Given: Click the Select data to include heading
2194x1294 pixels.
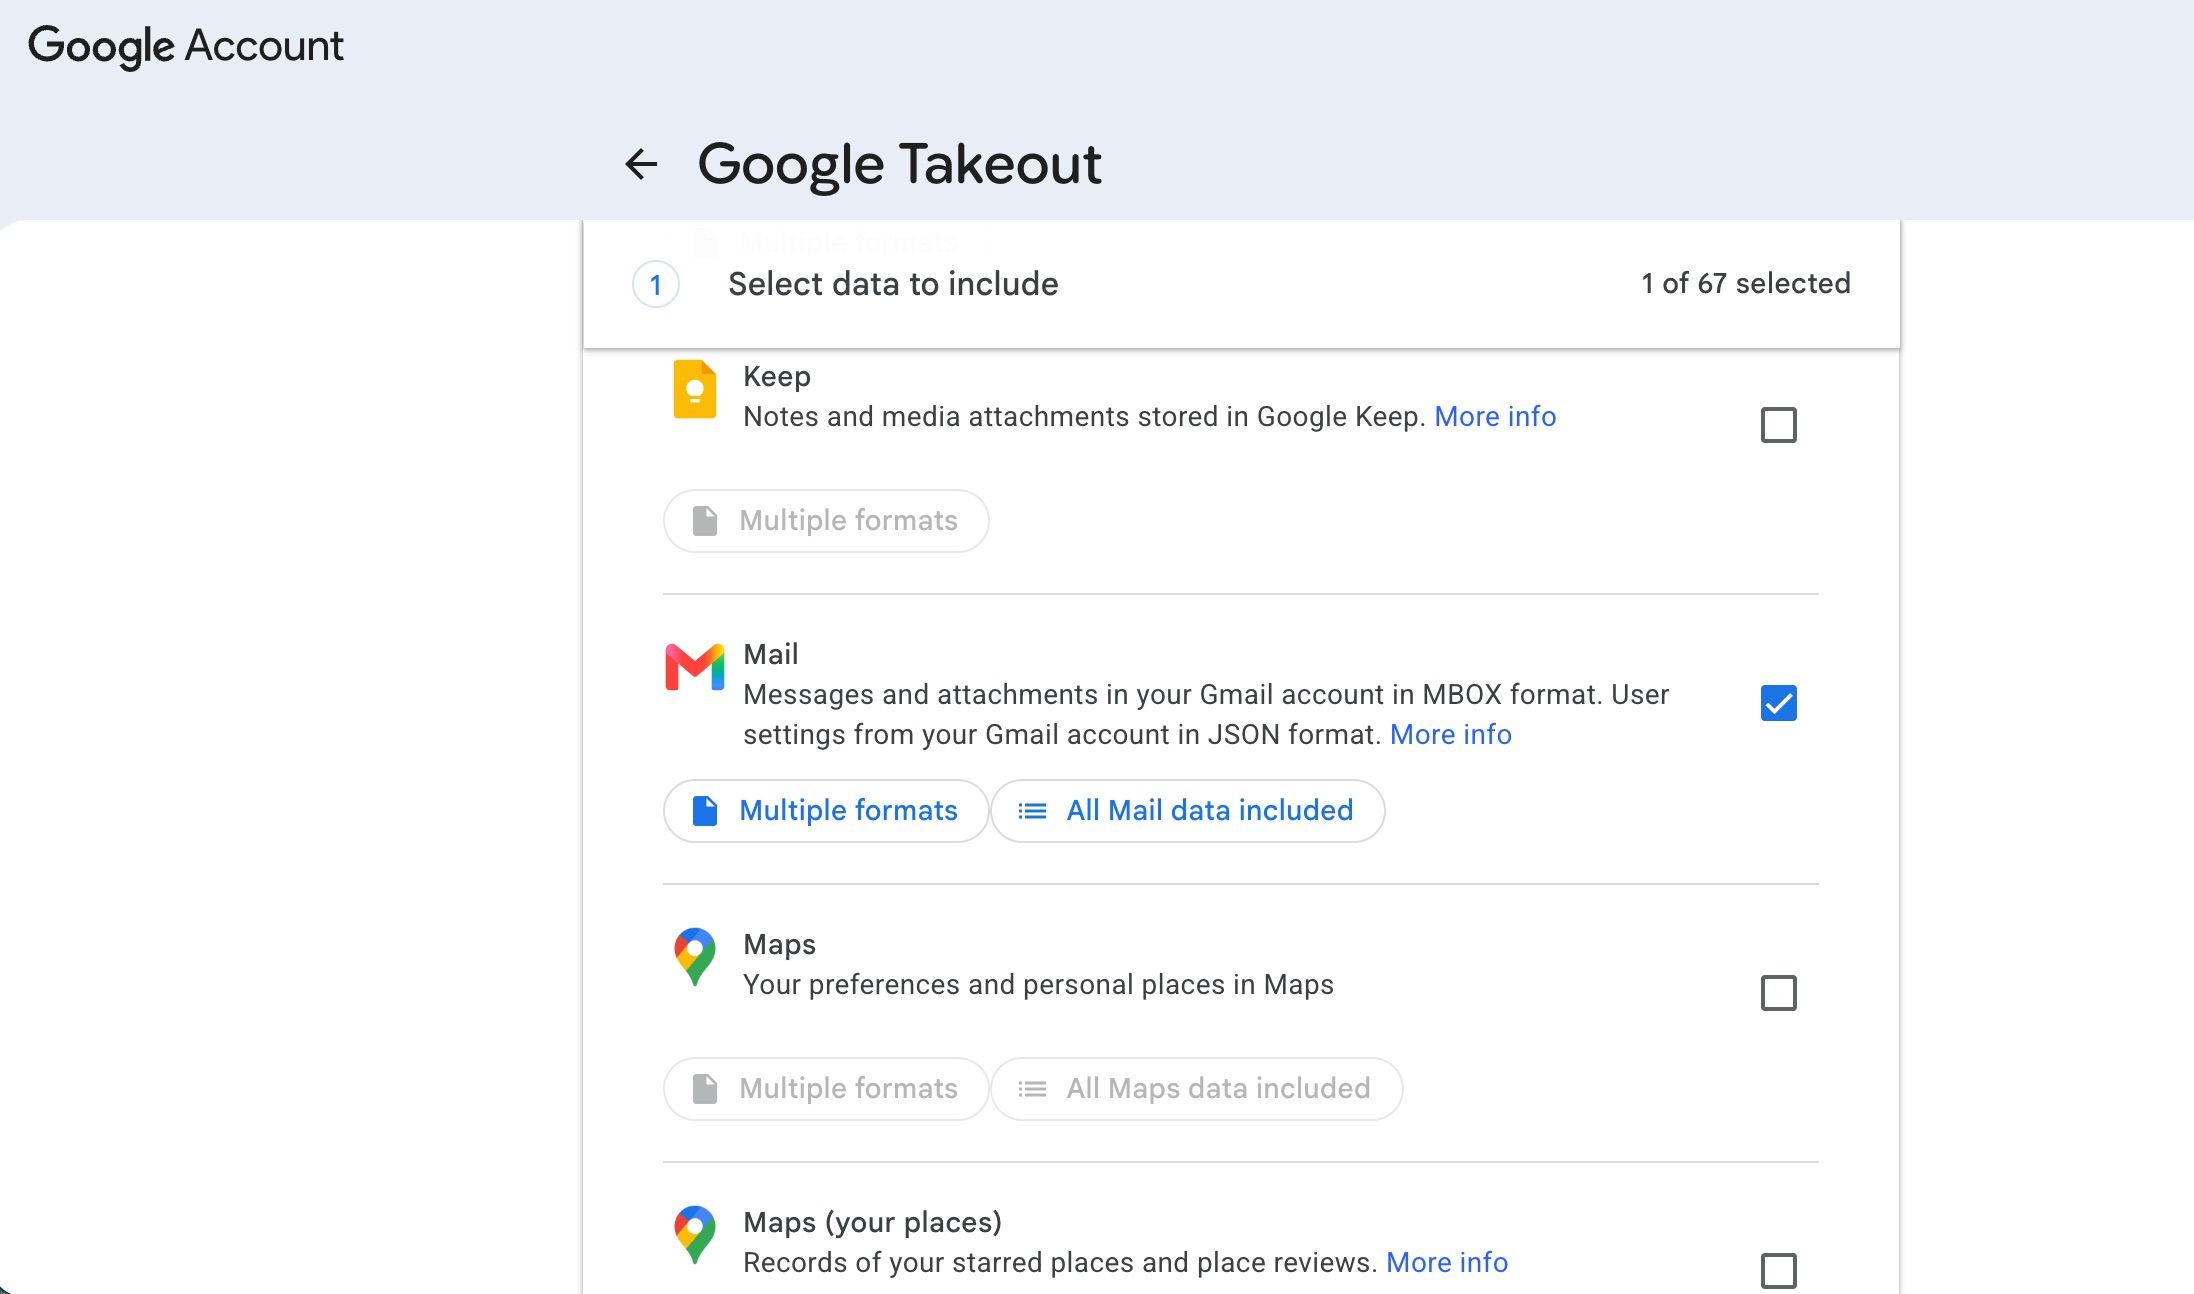Looking at the screenshot, I should tap(893, 284).
